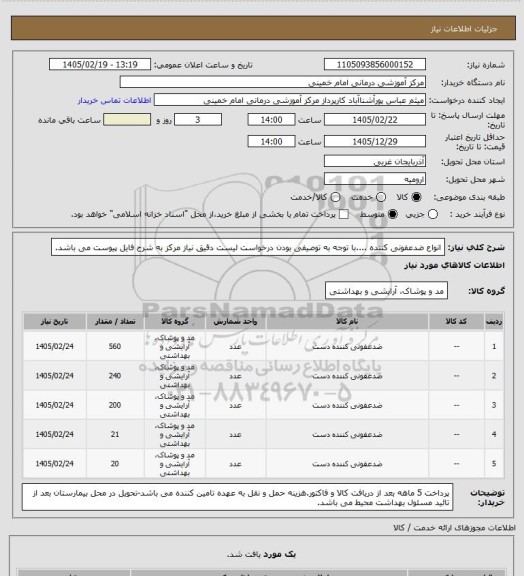The image size is (524, 576).
Task: Click quantity 21 in row 4
Action: coord(115,434)
